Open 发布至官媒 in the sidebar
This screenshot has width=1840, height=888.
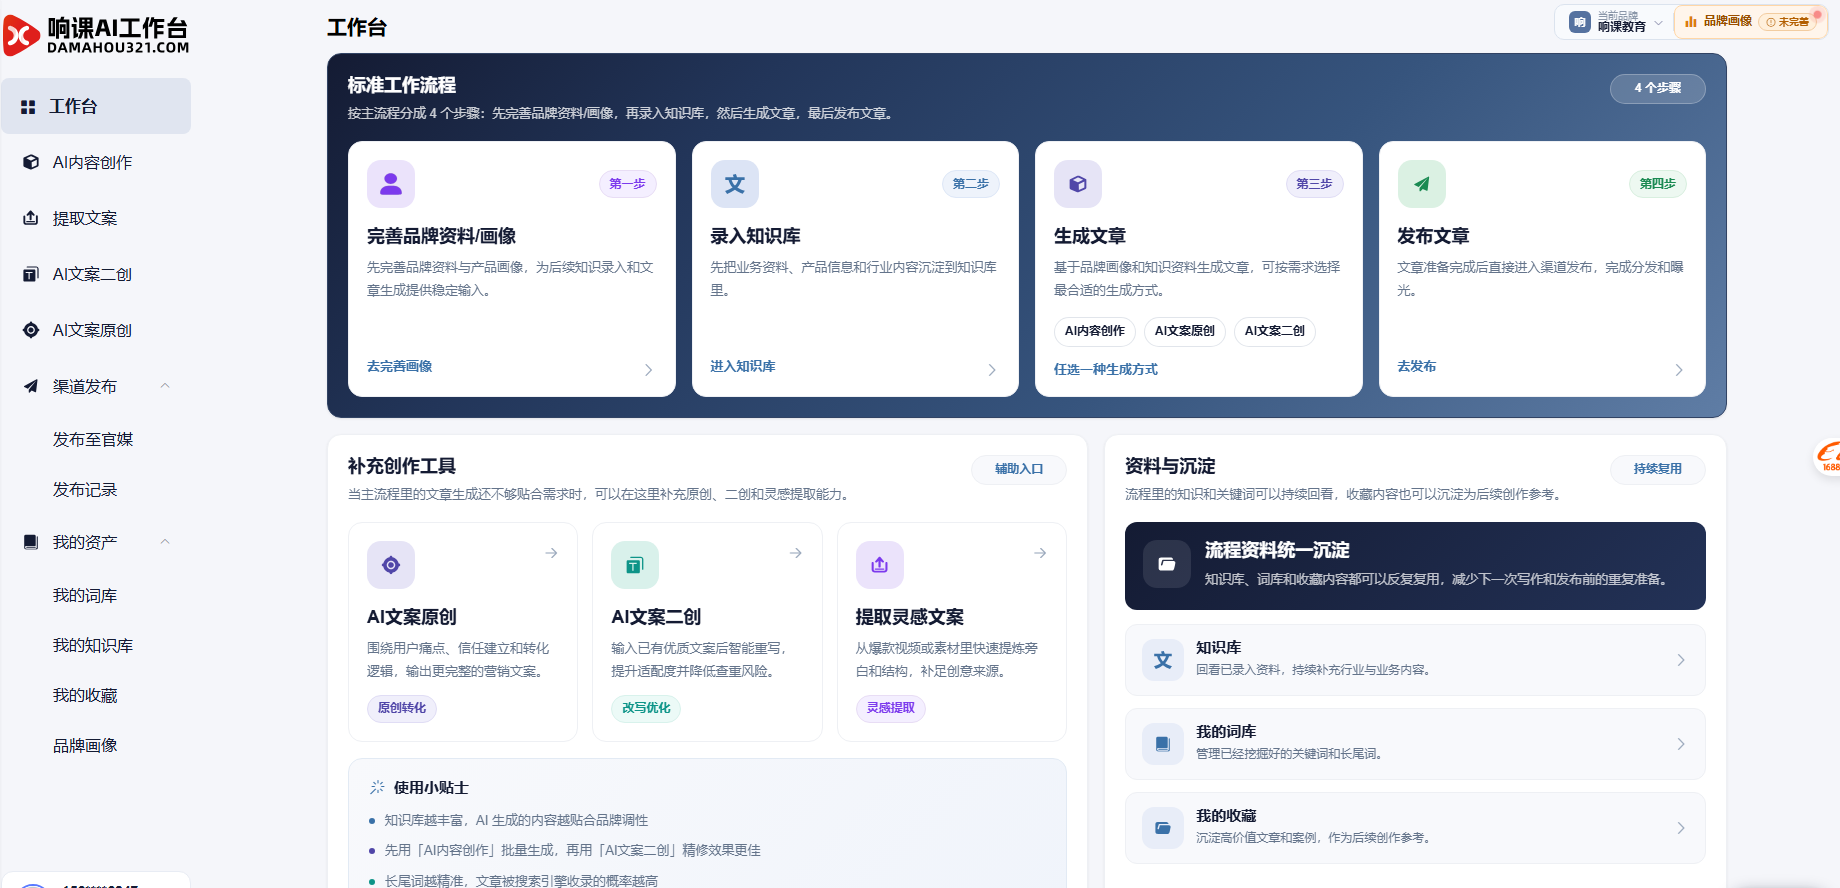(x=93, y=439)
